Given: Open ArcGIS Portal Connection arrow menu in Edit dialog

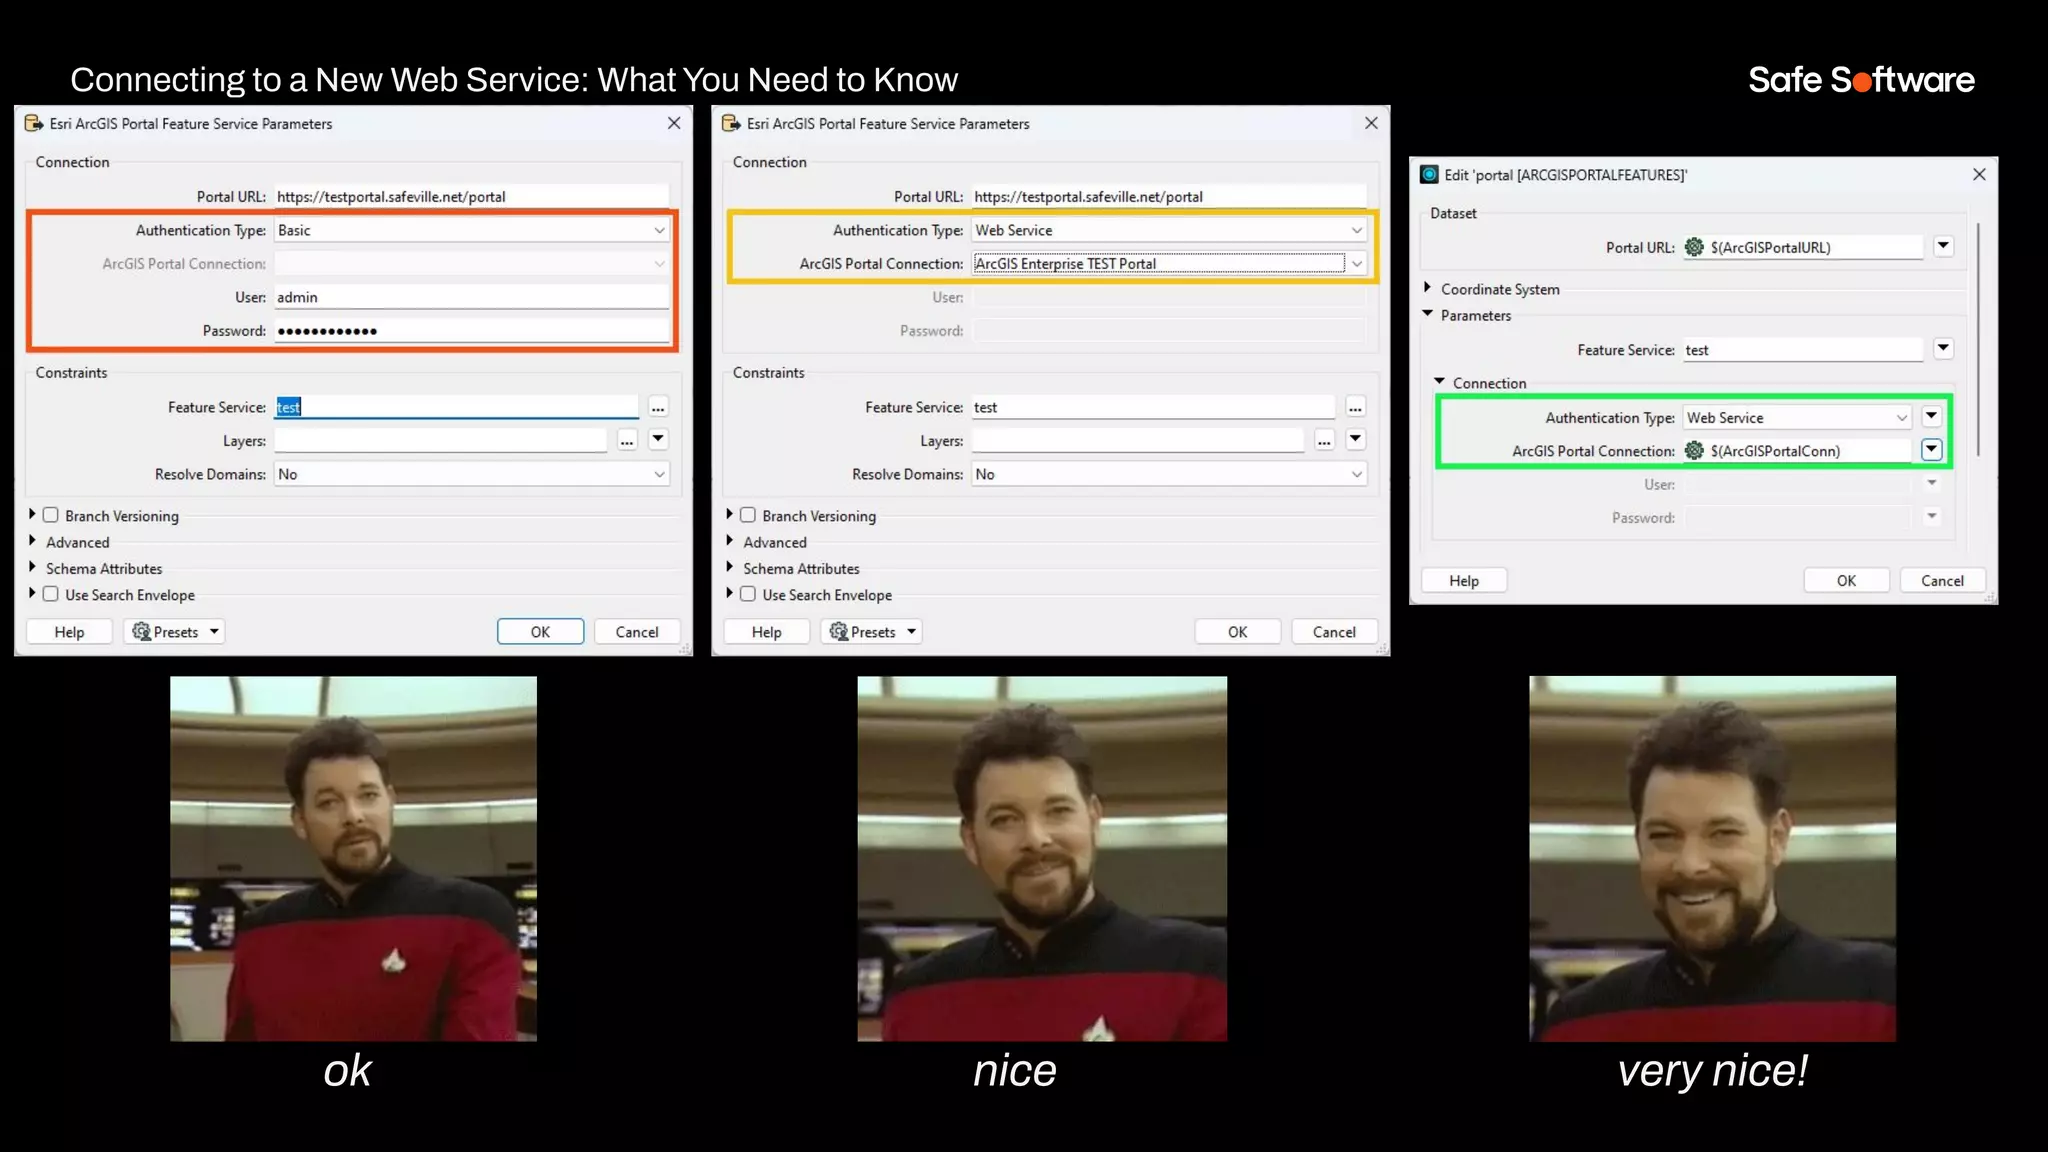Looking at the screenshot, I should [x=1931, y=450].
